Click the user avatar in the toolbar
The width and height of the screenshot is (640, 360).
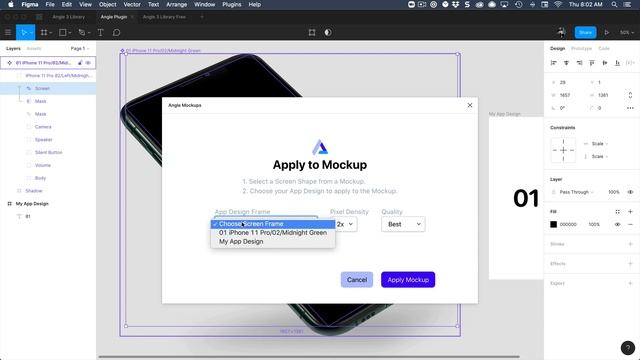(562, 32)
